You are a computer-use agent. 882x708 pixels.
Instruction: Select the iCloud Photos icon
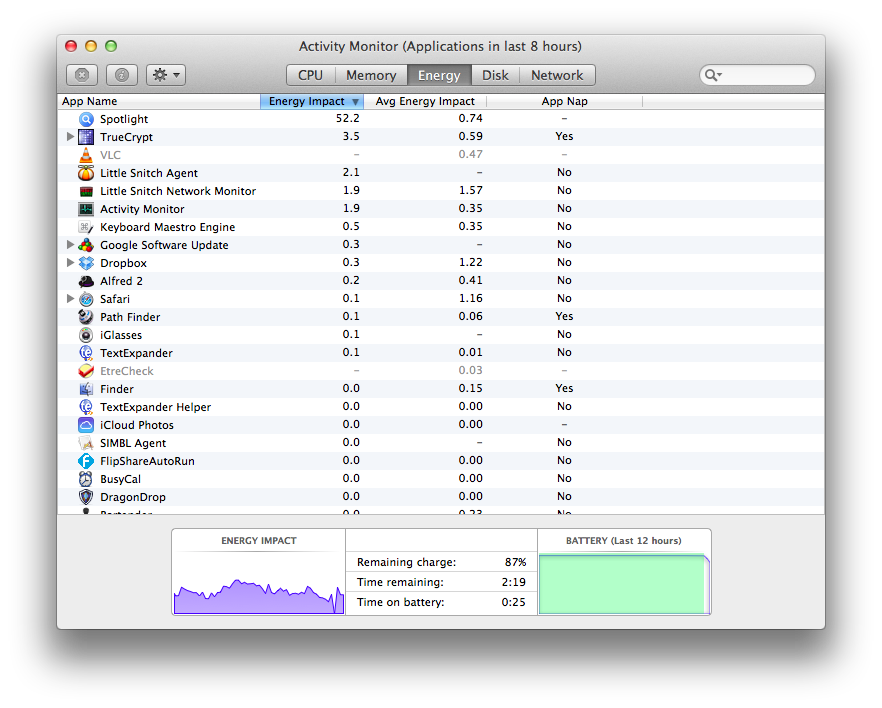coord(86,425)
